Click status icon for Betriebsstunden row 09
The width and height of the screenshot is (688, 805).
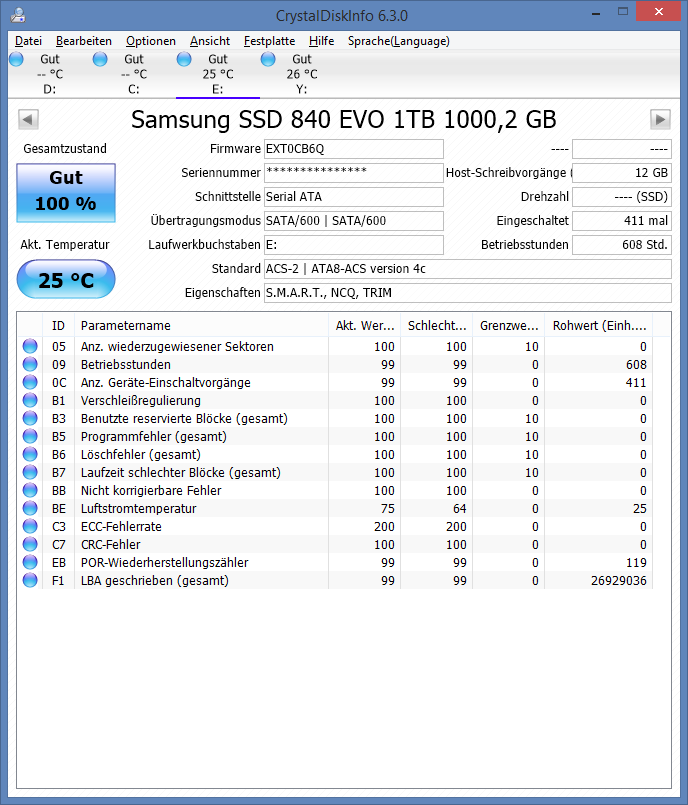30,365
